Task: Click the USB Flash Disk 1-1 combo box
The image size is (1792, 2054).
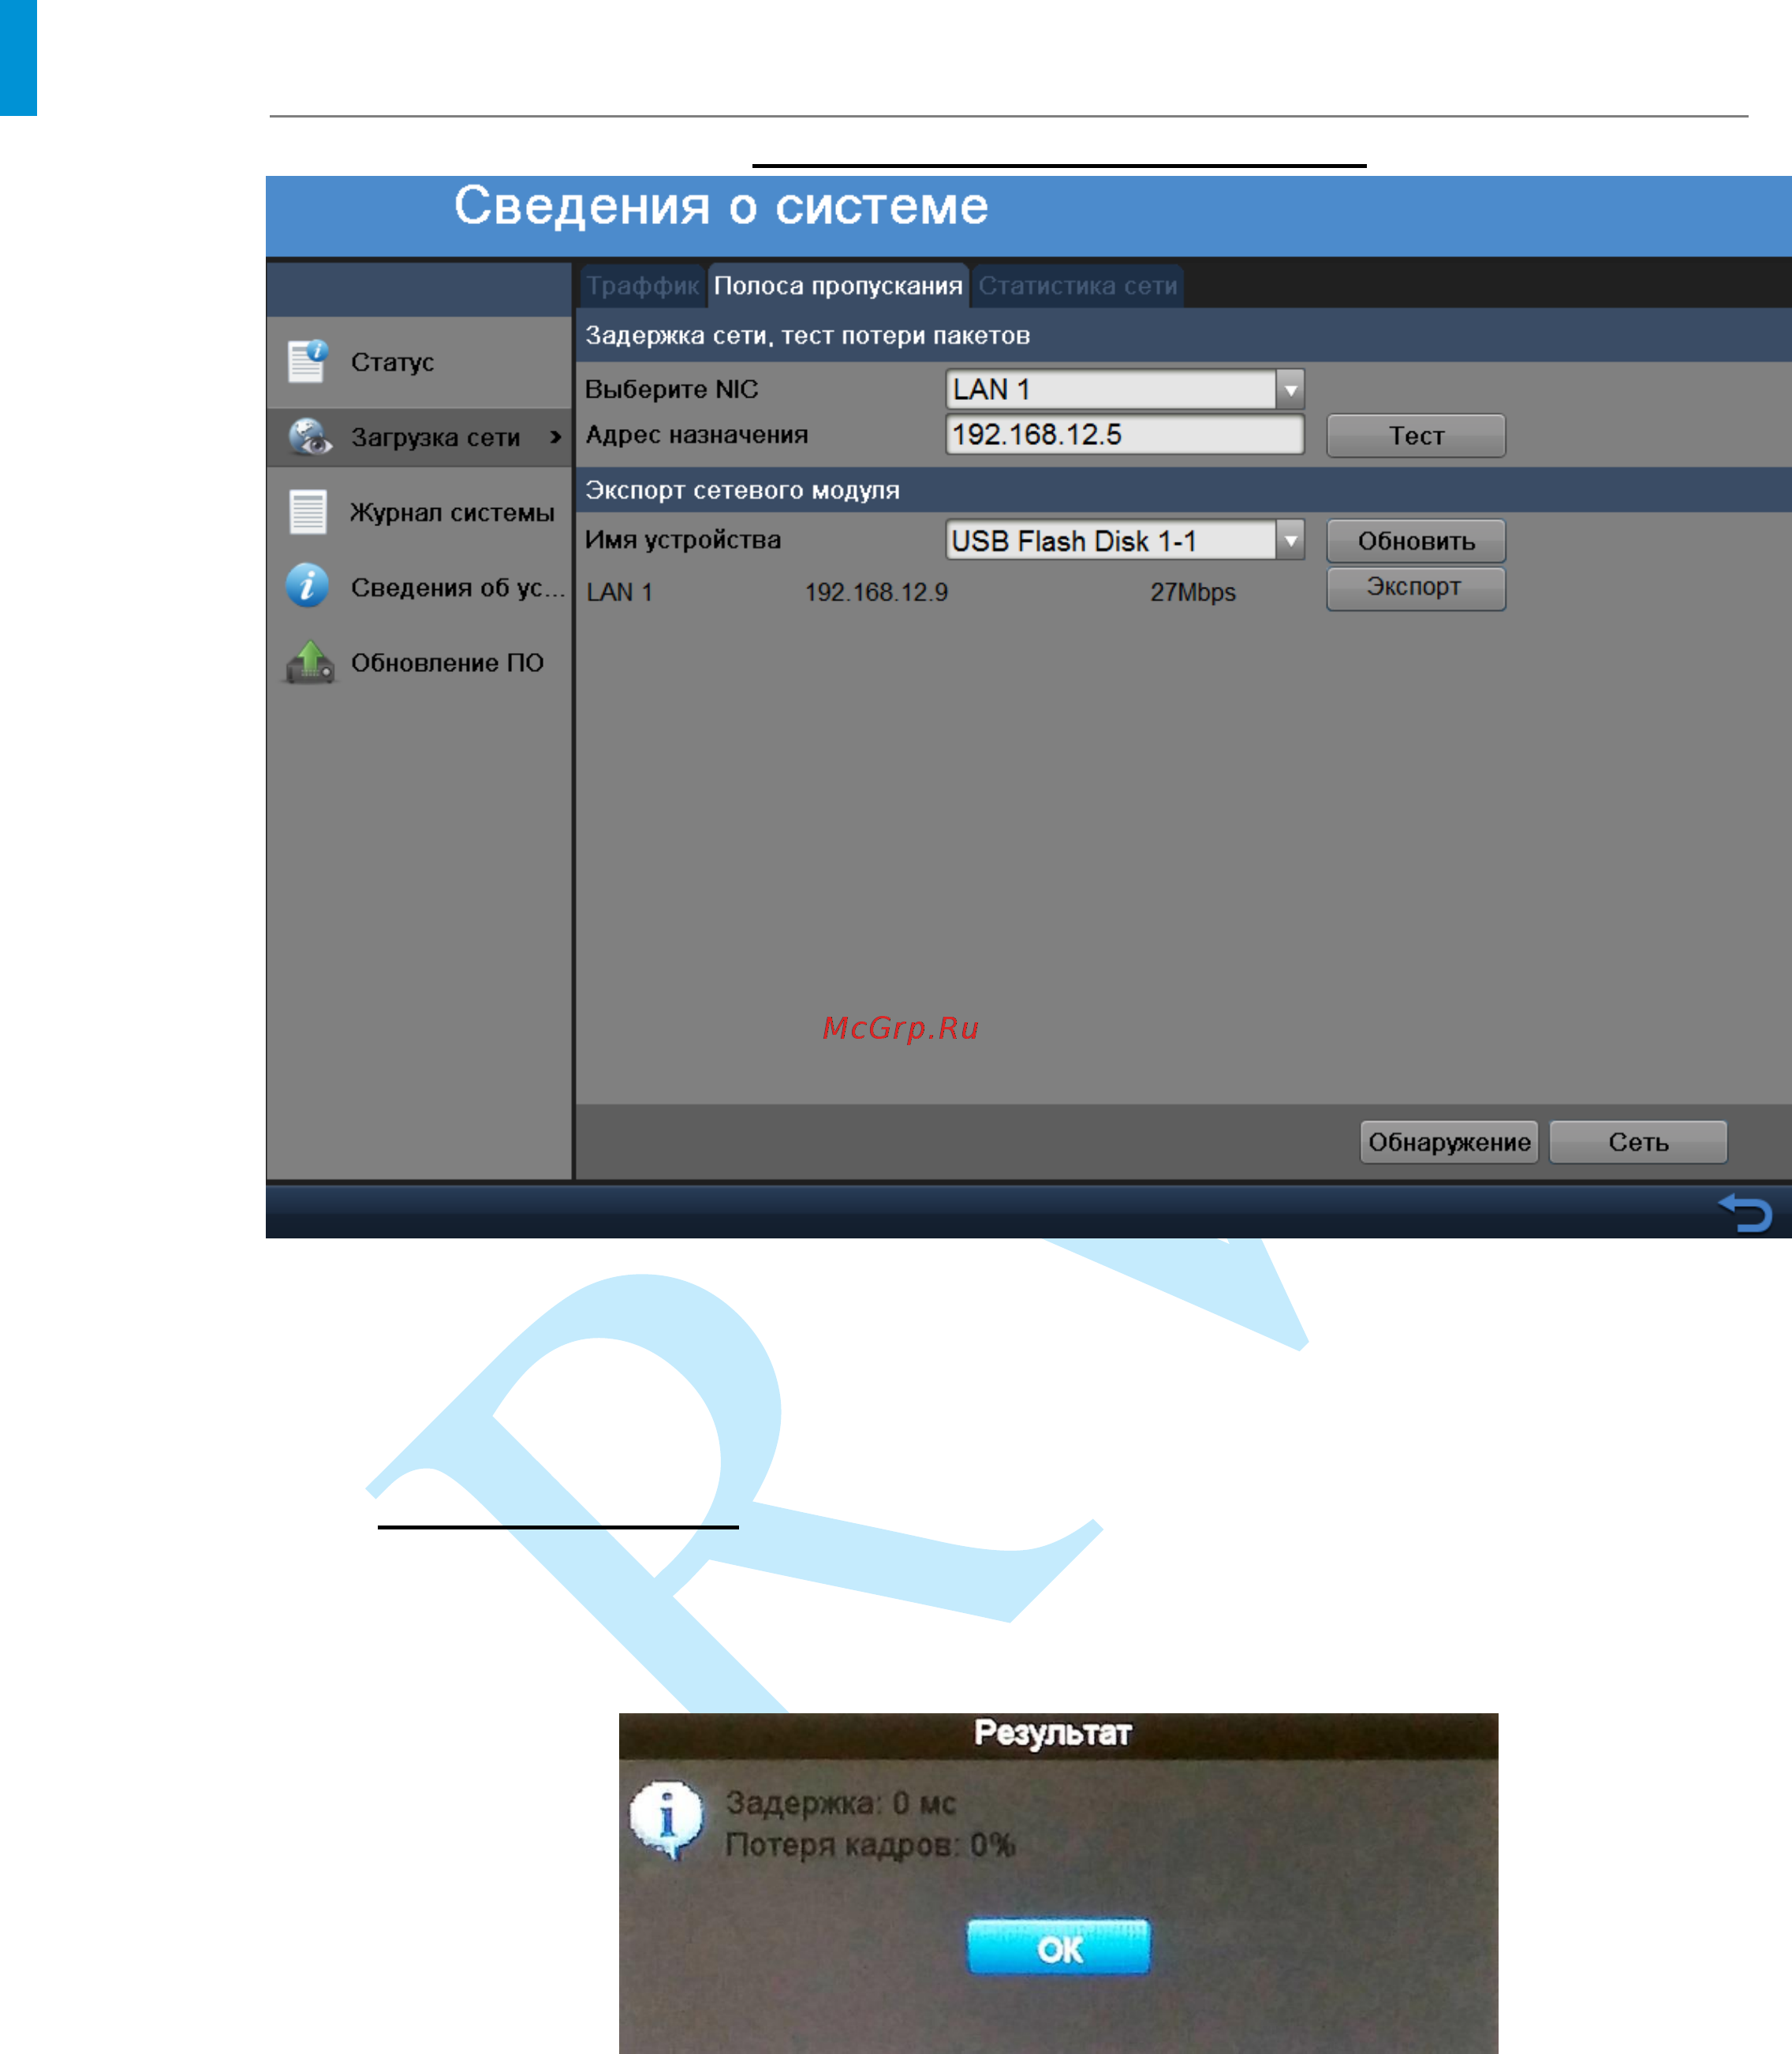Action: pos(1124,541)
